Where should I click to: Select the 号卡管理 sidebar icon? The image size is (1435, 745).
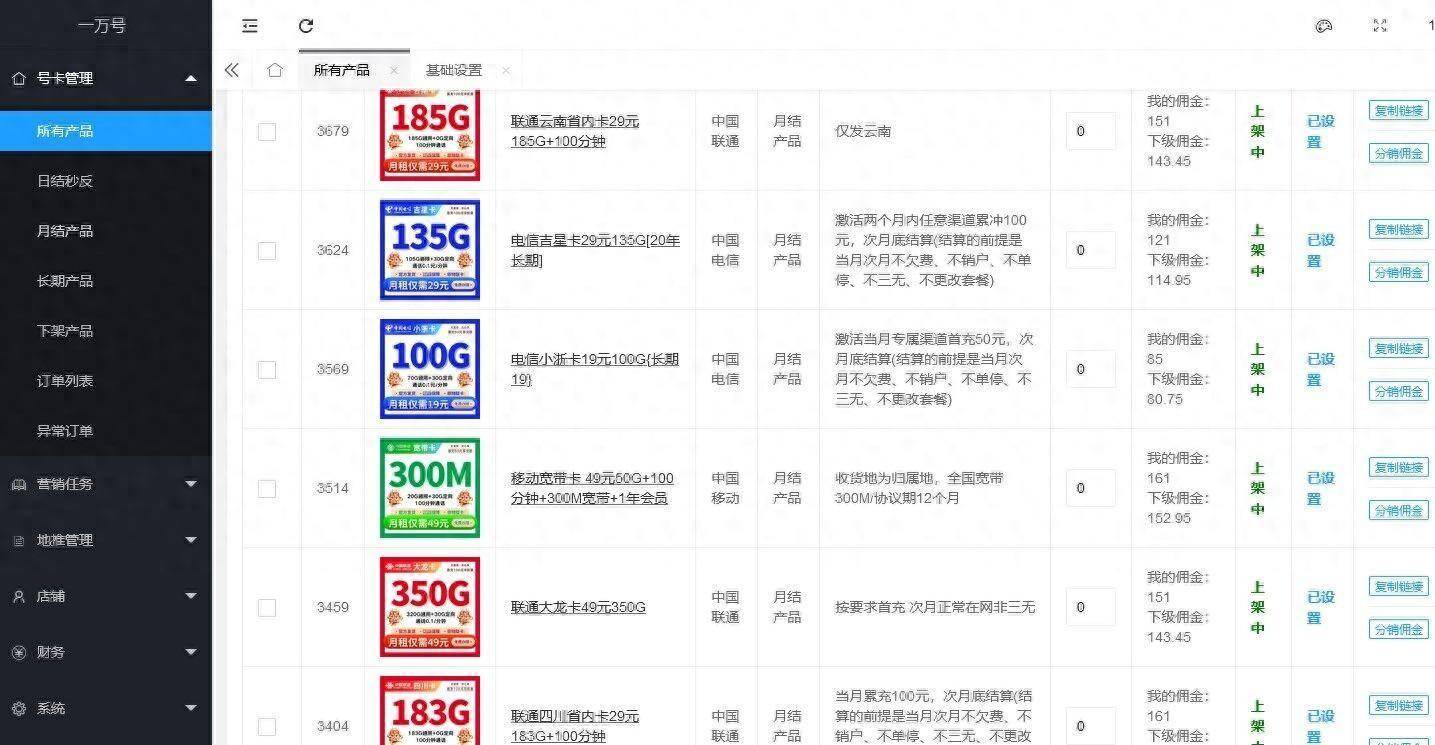pos(18,77)
